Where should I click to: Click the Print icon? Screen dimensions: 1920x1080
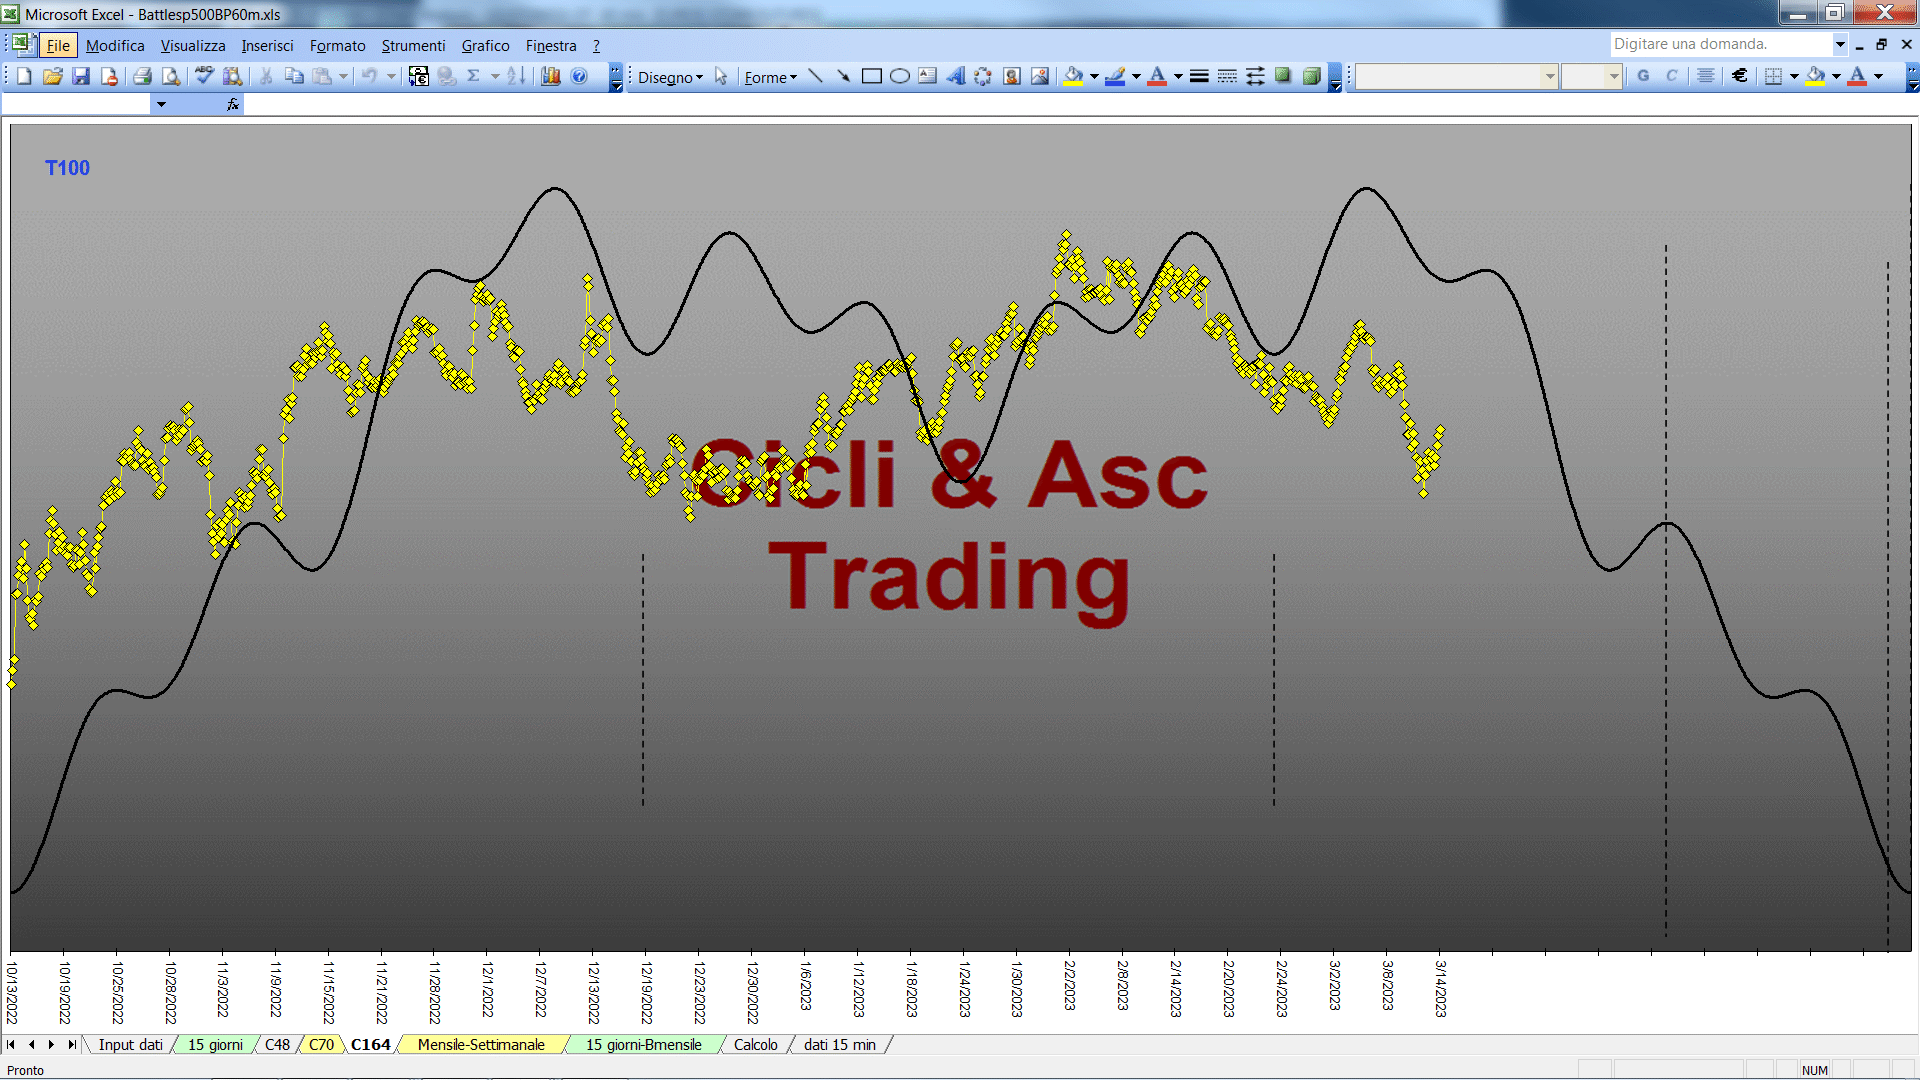click(142, 76)
